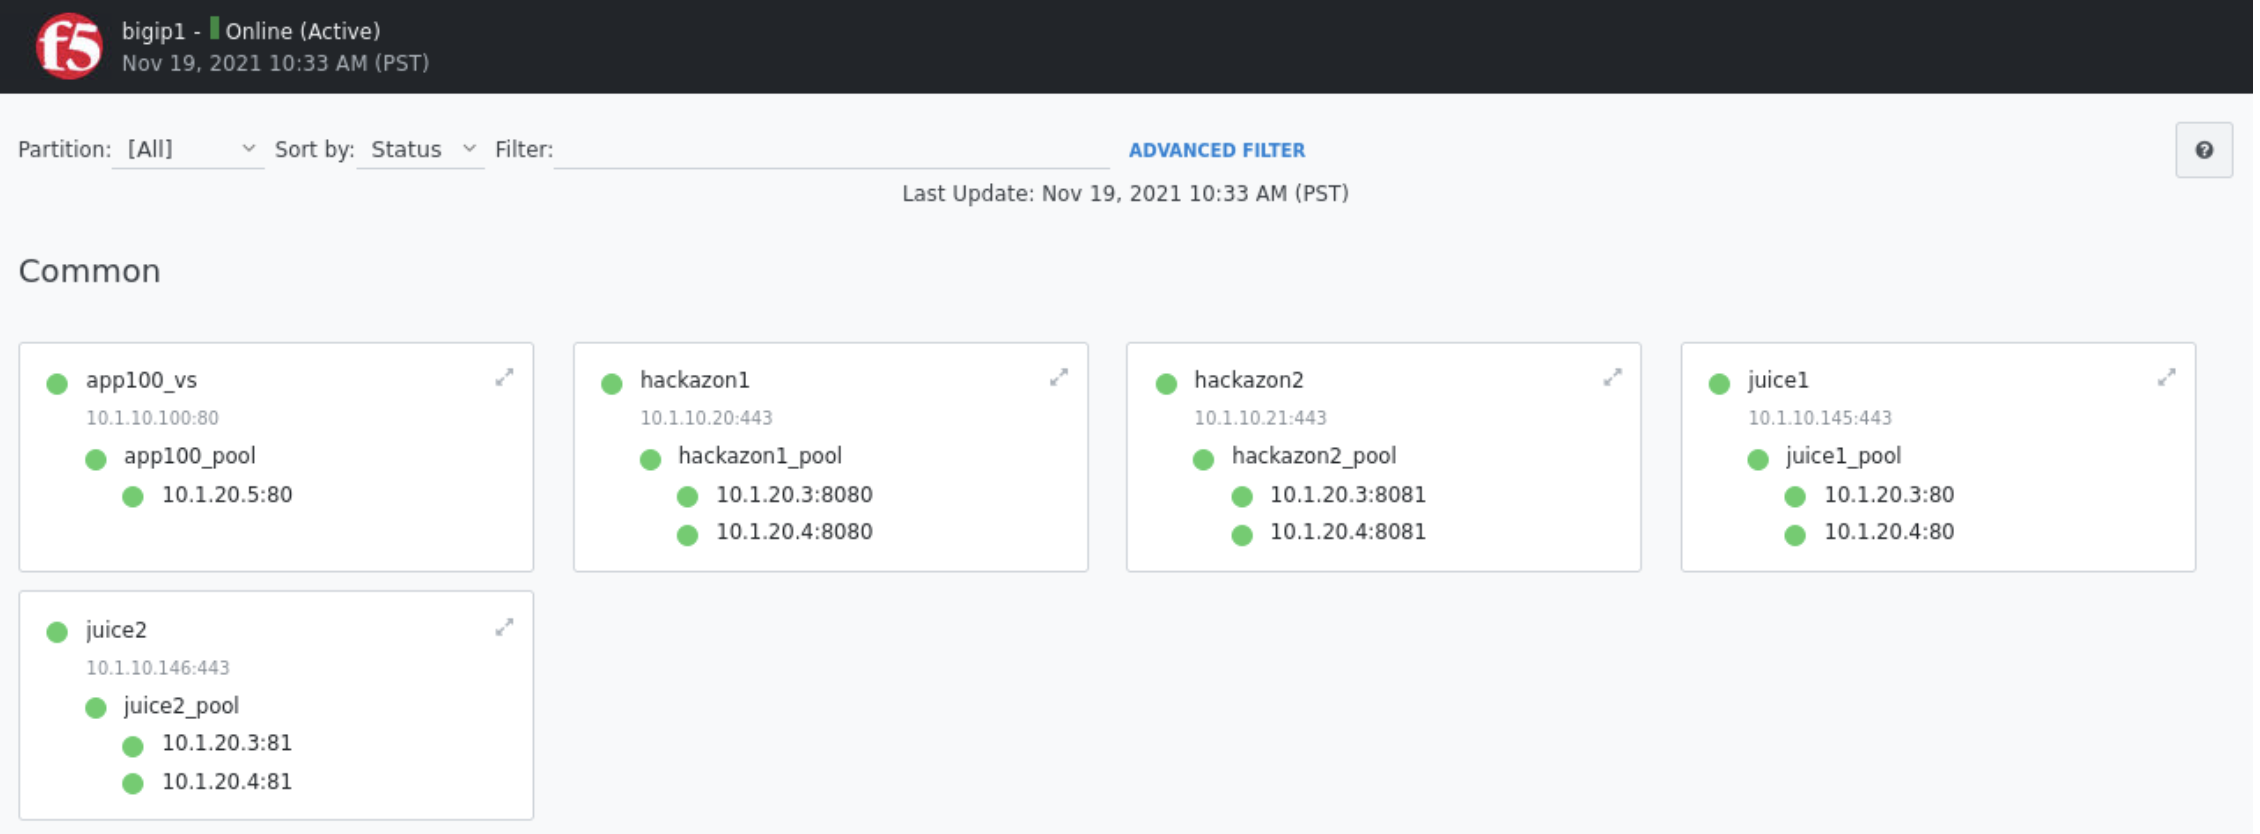Expand the juice2 card

[x=504, y=628]
